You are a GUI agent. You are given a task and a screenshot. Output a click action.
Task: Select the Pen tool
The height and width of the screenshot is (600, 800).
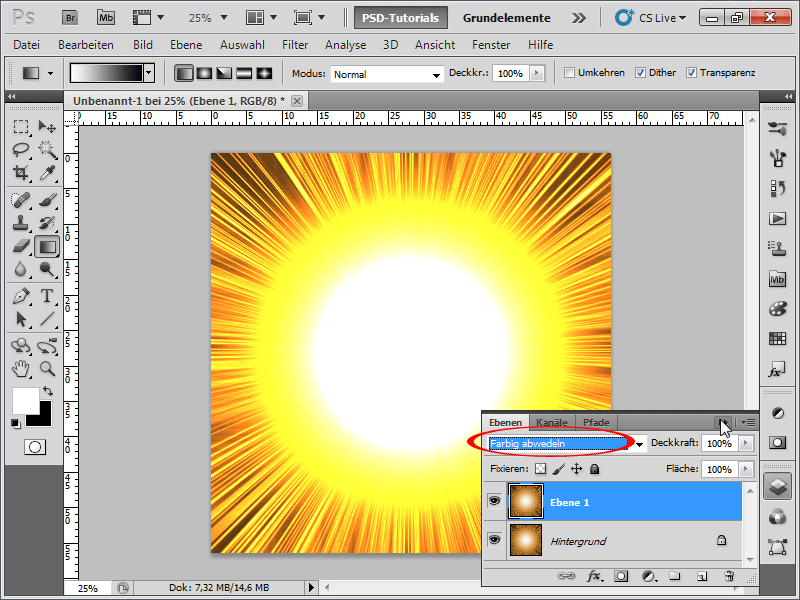point(21,296)
